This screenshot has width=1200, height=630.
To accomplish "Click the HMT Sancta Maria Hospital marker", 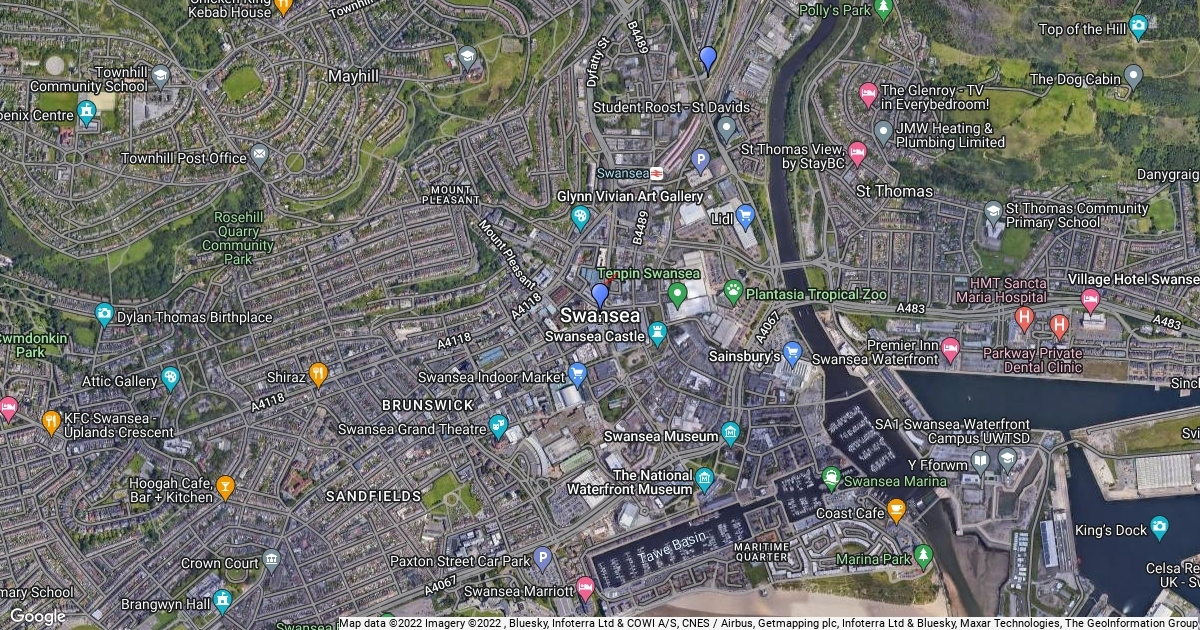I will [x=1024, y=319].
